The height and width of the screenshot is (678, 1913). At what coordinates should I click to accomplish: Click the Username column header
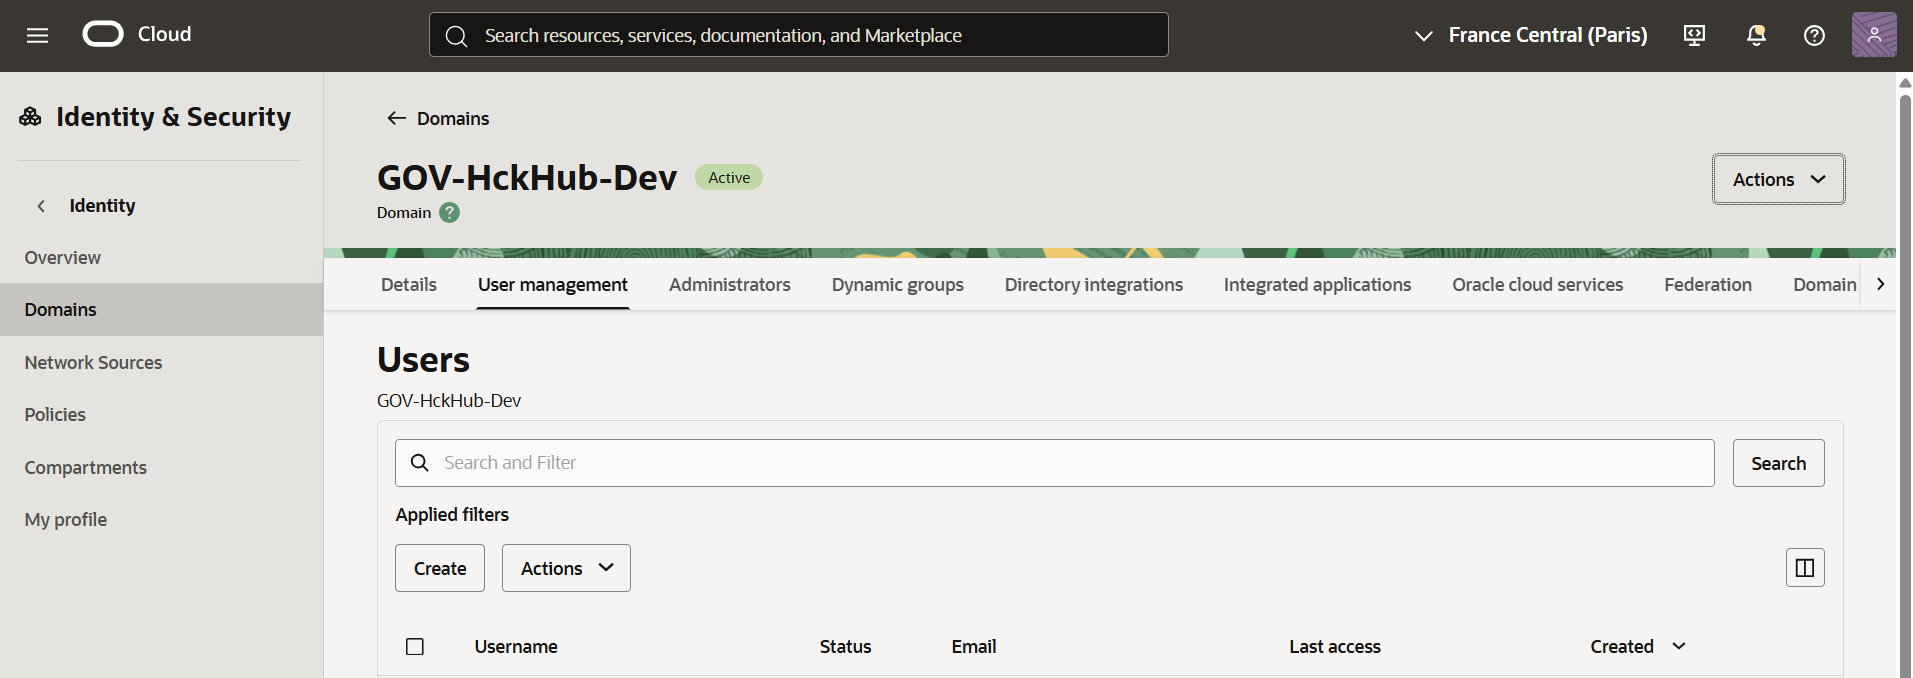pyautogui.click(x=516, y=647)
